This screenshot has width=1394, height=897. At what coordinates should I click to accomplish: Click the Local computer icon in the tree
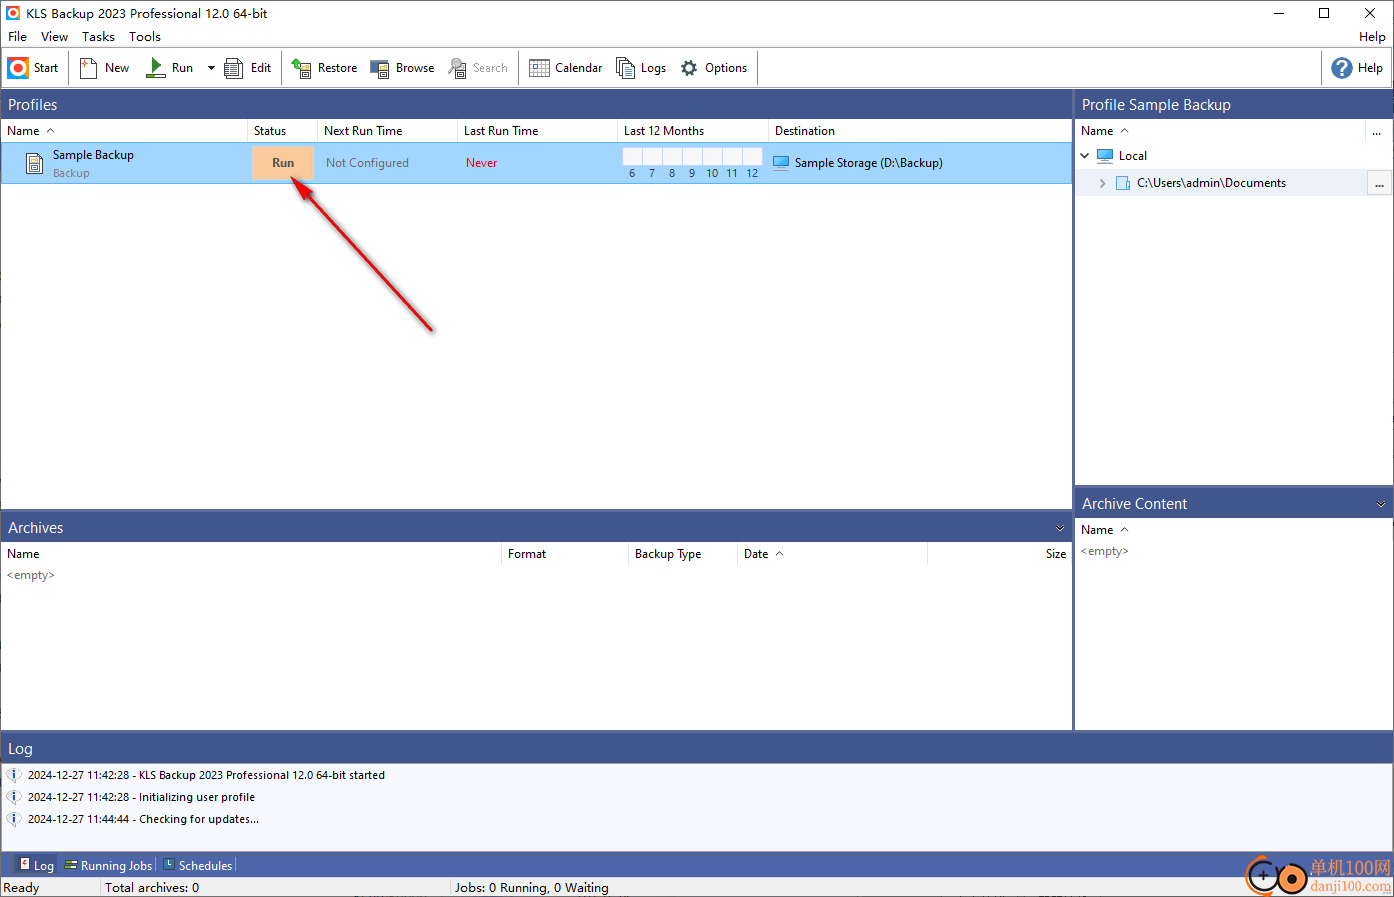[1105, 156]
